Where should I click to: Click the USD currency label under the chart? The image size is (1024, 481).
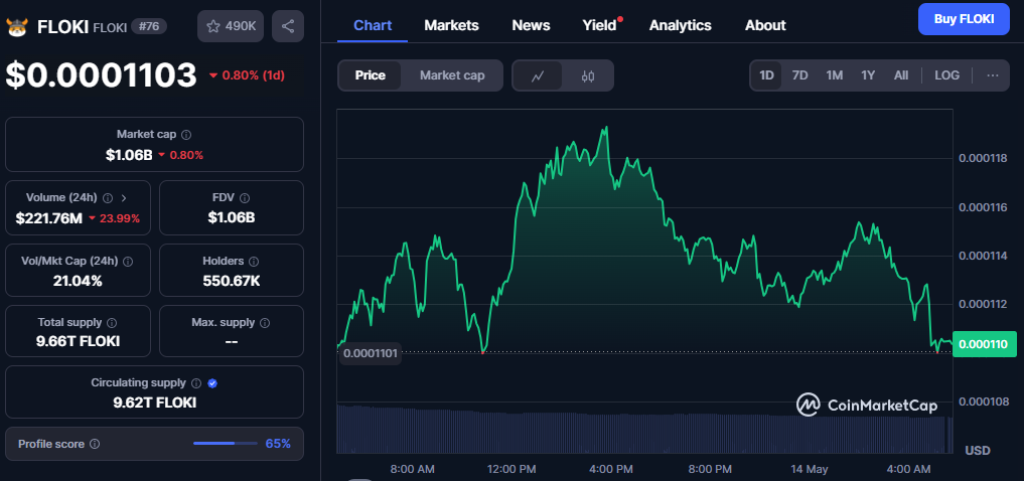pyautogui.click(x=978, y=450)
